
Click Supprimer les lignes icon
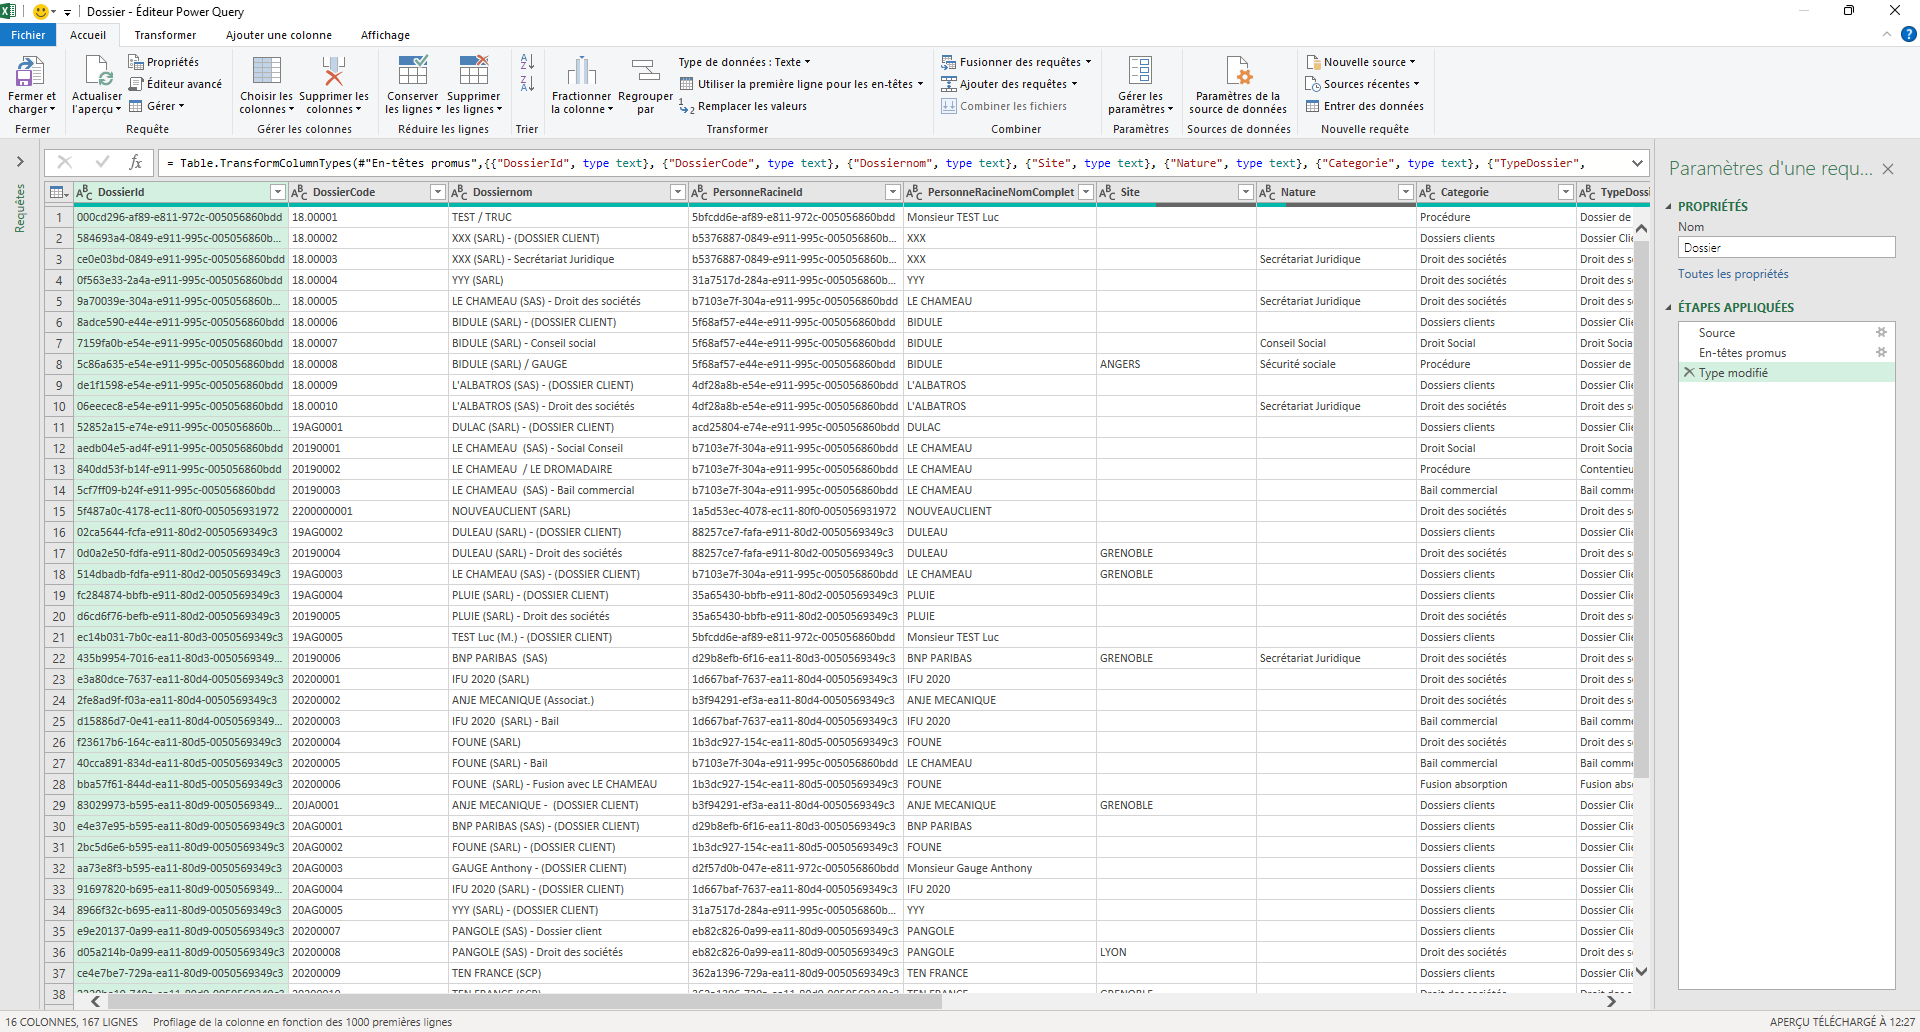click(x=474, y=71)
